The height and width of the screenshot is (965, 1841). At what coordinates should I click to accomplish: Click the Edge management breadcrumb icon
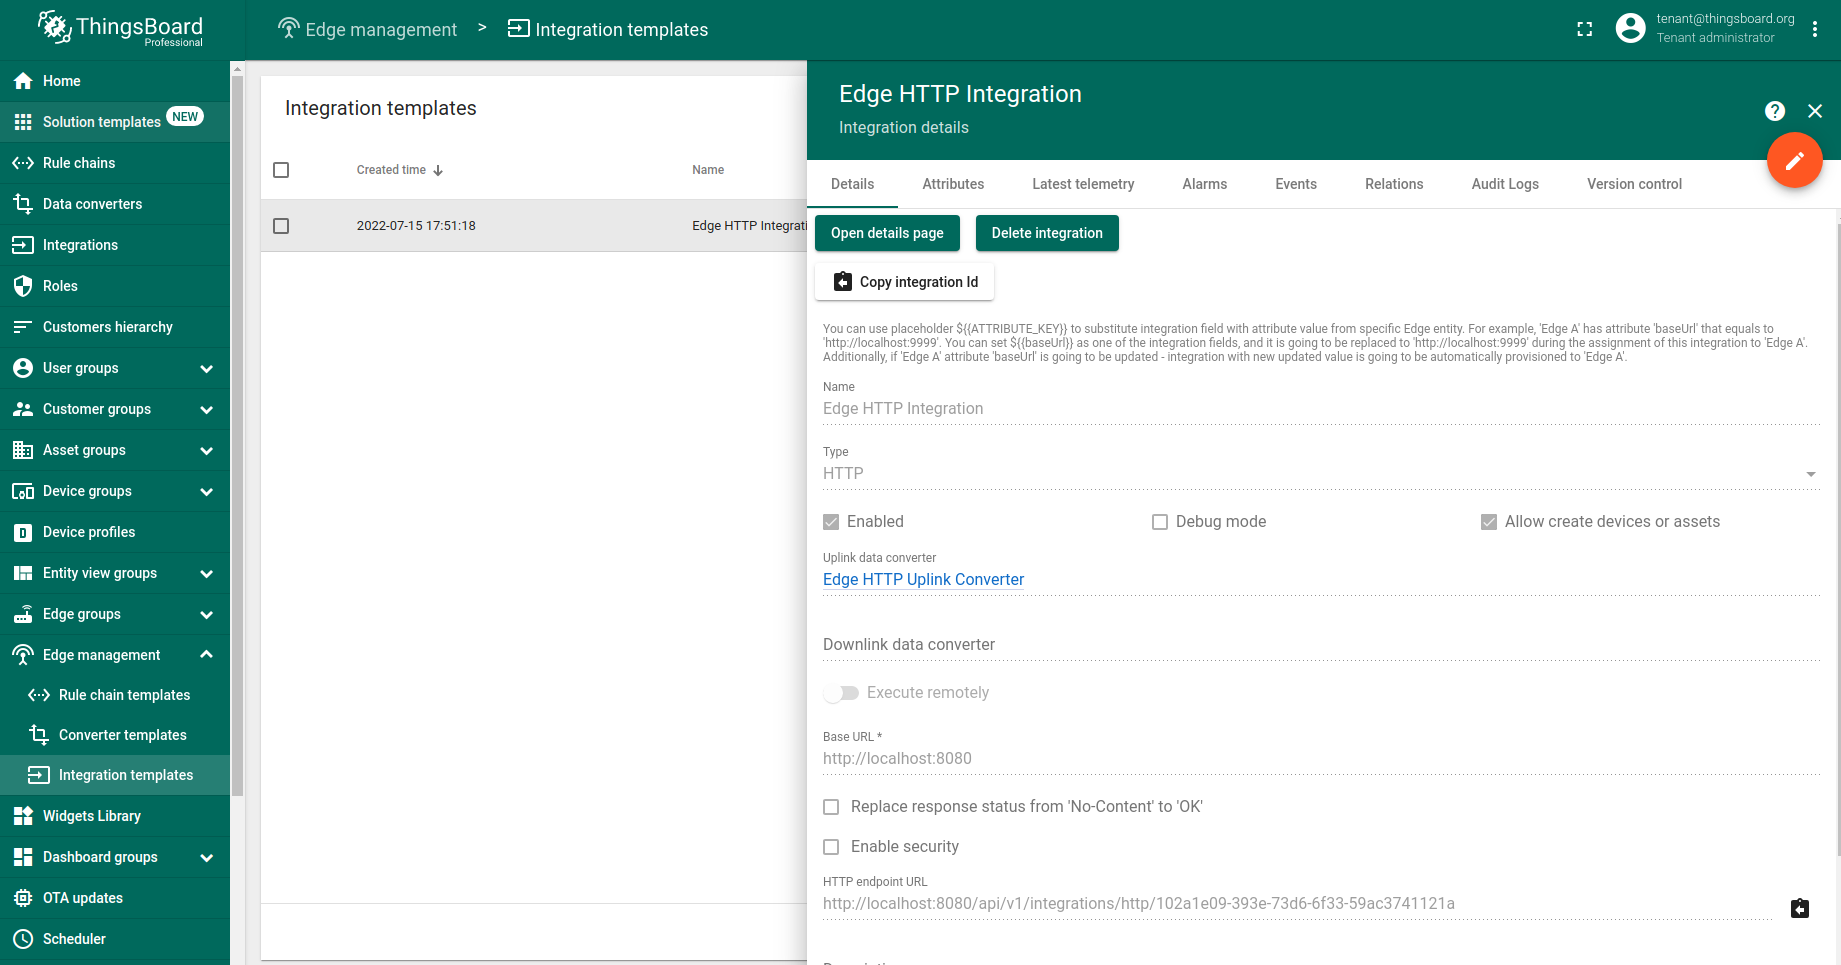[x=289, y=29]
